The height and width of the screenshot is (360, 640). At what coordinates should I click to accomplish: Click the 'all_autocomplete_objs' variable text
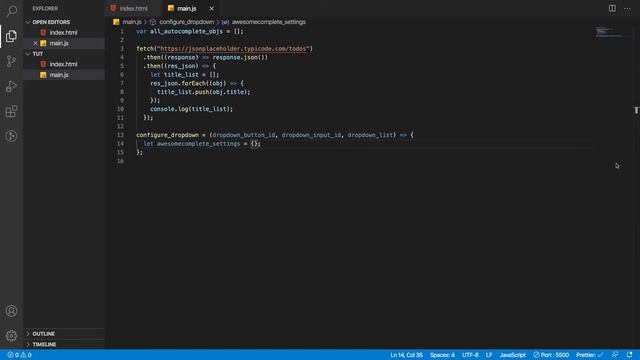186,31
